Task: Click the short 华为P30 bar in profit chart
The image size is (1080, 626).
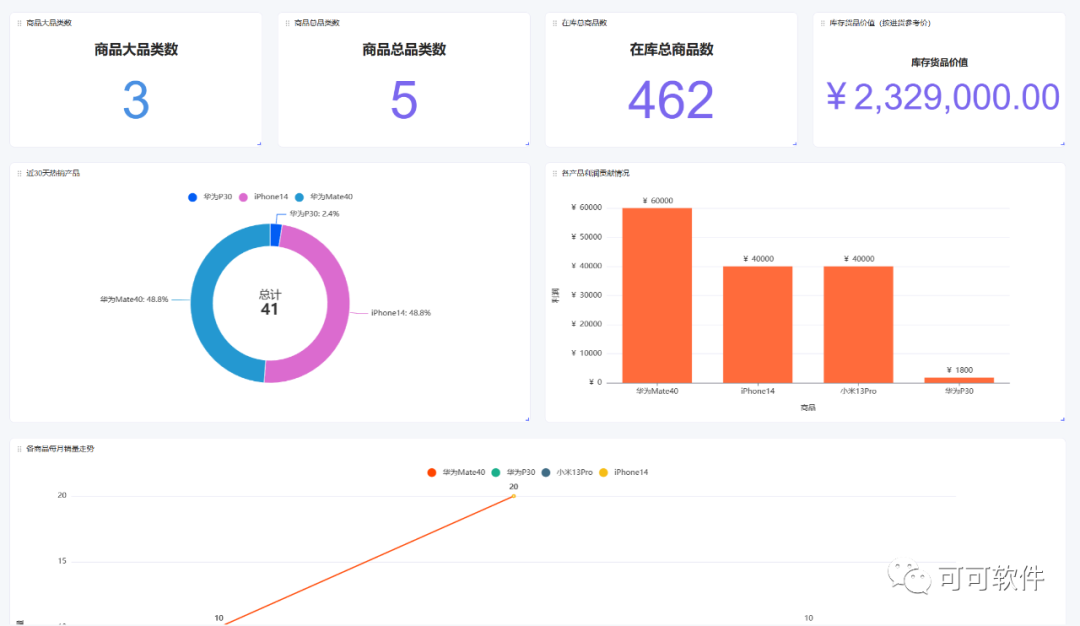Action: (x=959, y=380)
